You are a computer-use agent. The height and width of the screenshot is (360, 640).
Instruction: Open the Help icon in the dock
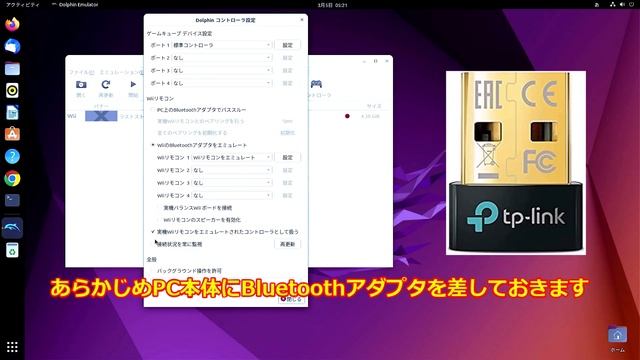click(12, 156)
